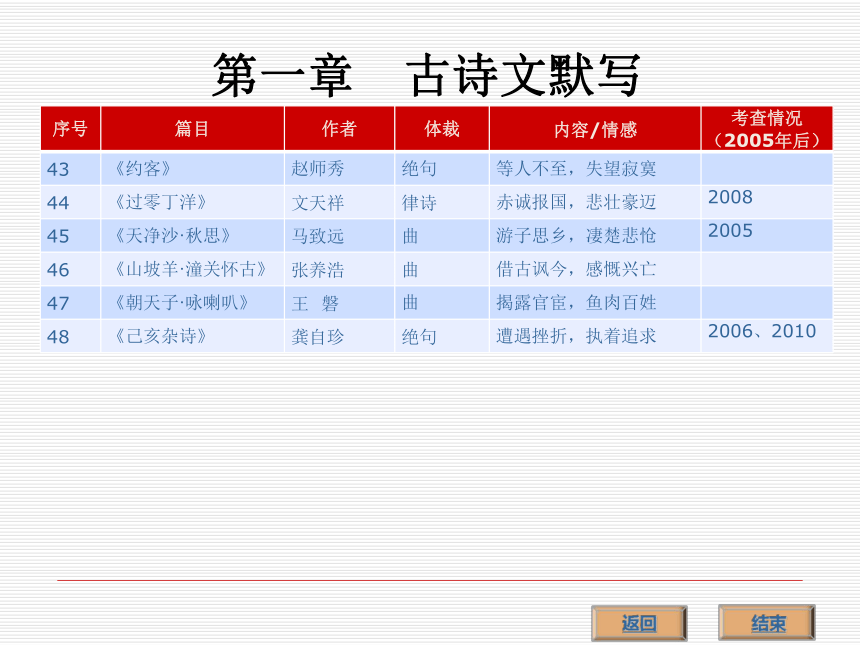860x645 pixels.
Task: Click the author 赵师秀
Action: tap(318, 168)
